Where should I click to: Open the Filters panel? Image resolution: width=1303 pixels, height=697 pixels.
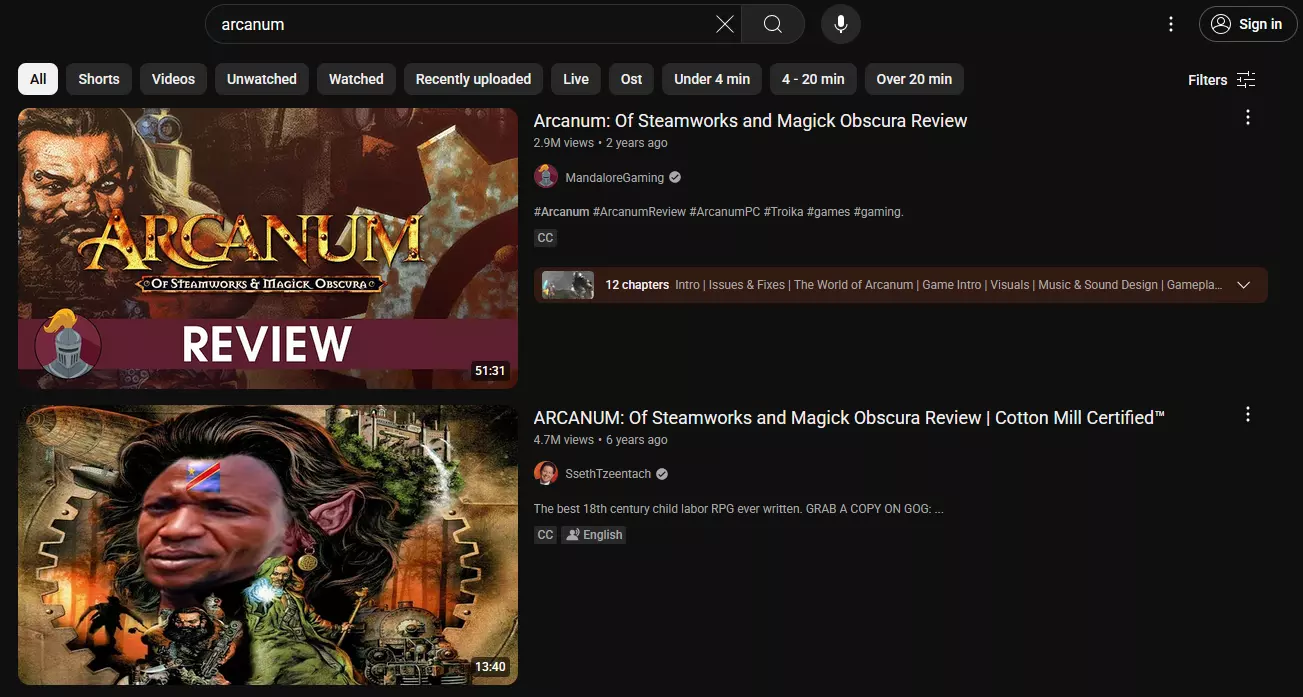[x=1221, y=80]
